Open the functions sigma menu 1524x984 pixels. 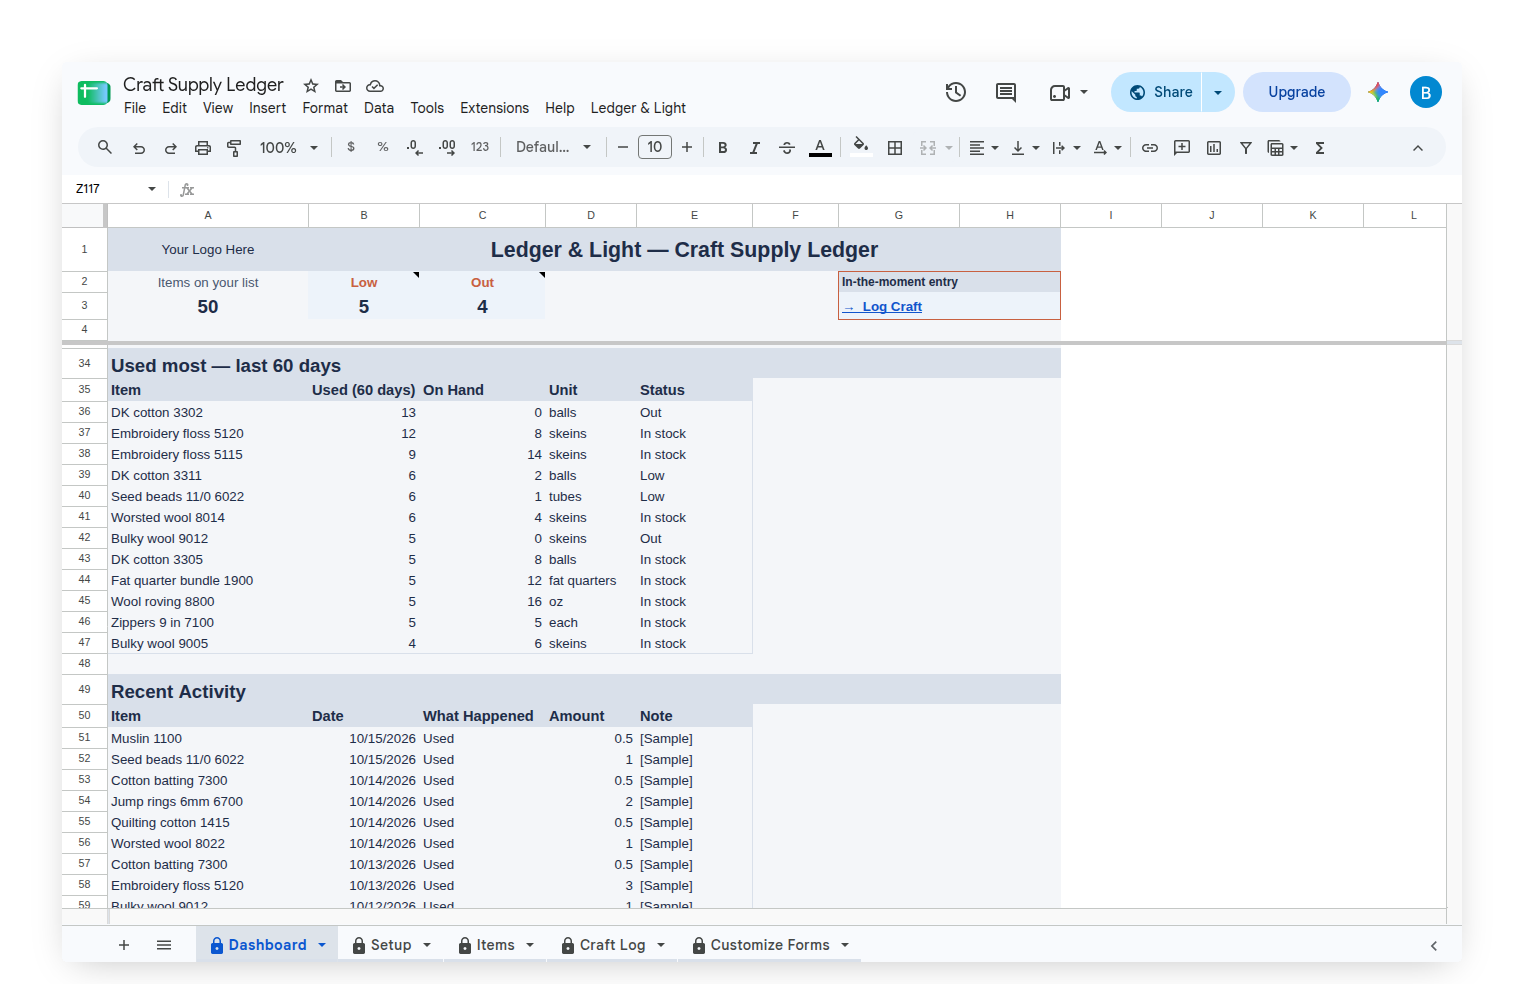[1320, 148]
